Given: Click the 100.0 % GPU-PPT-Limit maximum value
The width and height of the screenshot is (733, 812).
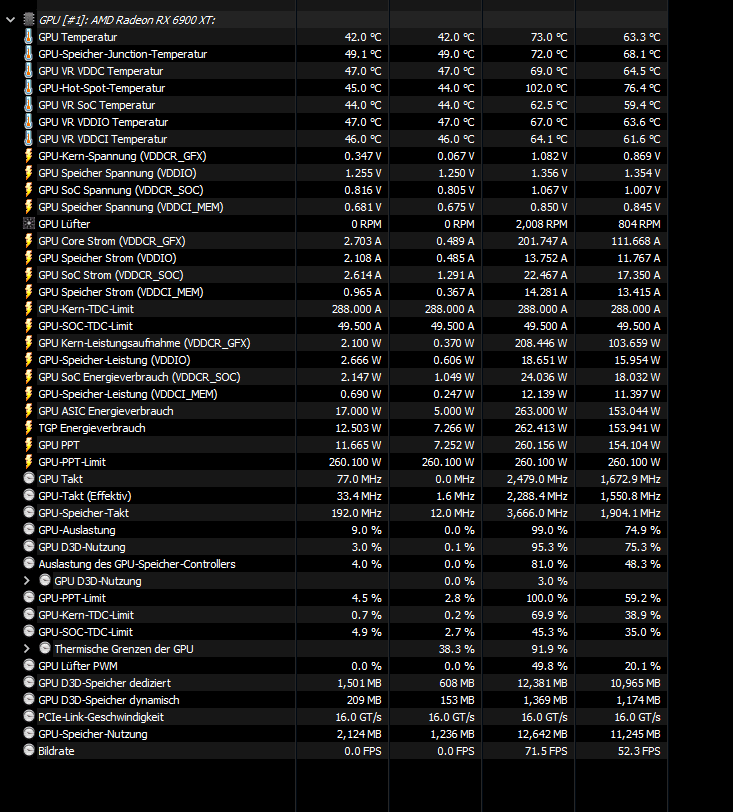Looking at the screenshot, I should click(547, 598).
